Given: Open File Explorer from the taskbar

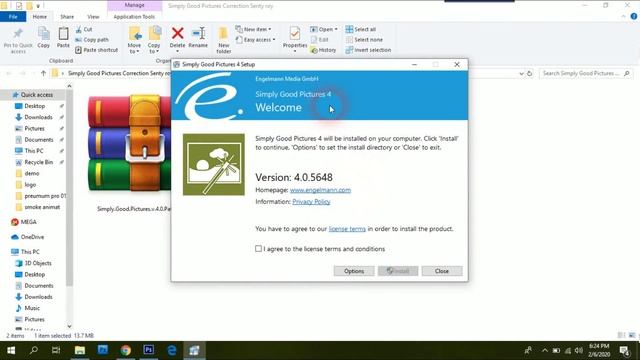Looking at the screenshot, I should [x=80, y=350].
